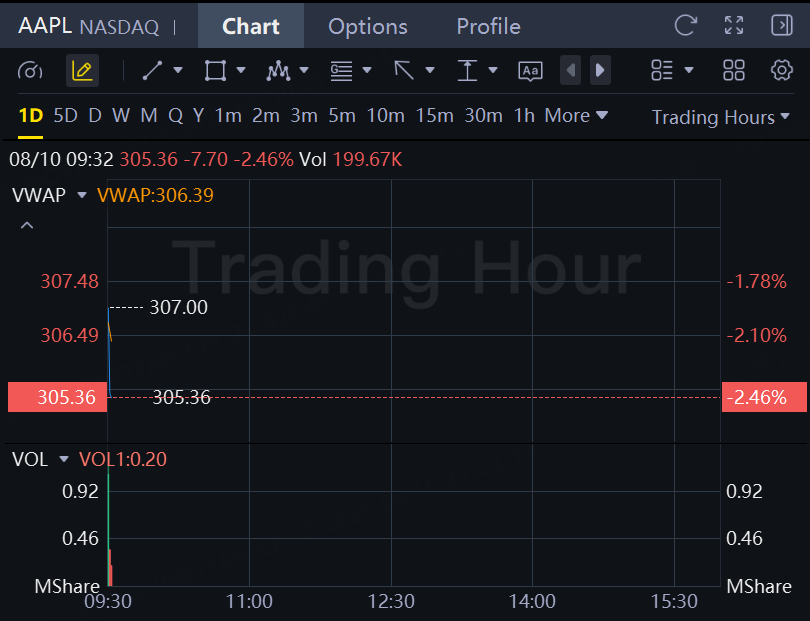Screen dimensions: 810x621
Task: Expand the More timeframes dropdown
Action: tap(576, 116)
